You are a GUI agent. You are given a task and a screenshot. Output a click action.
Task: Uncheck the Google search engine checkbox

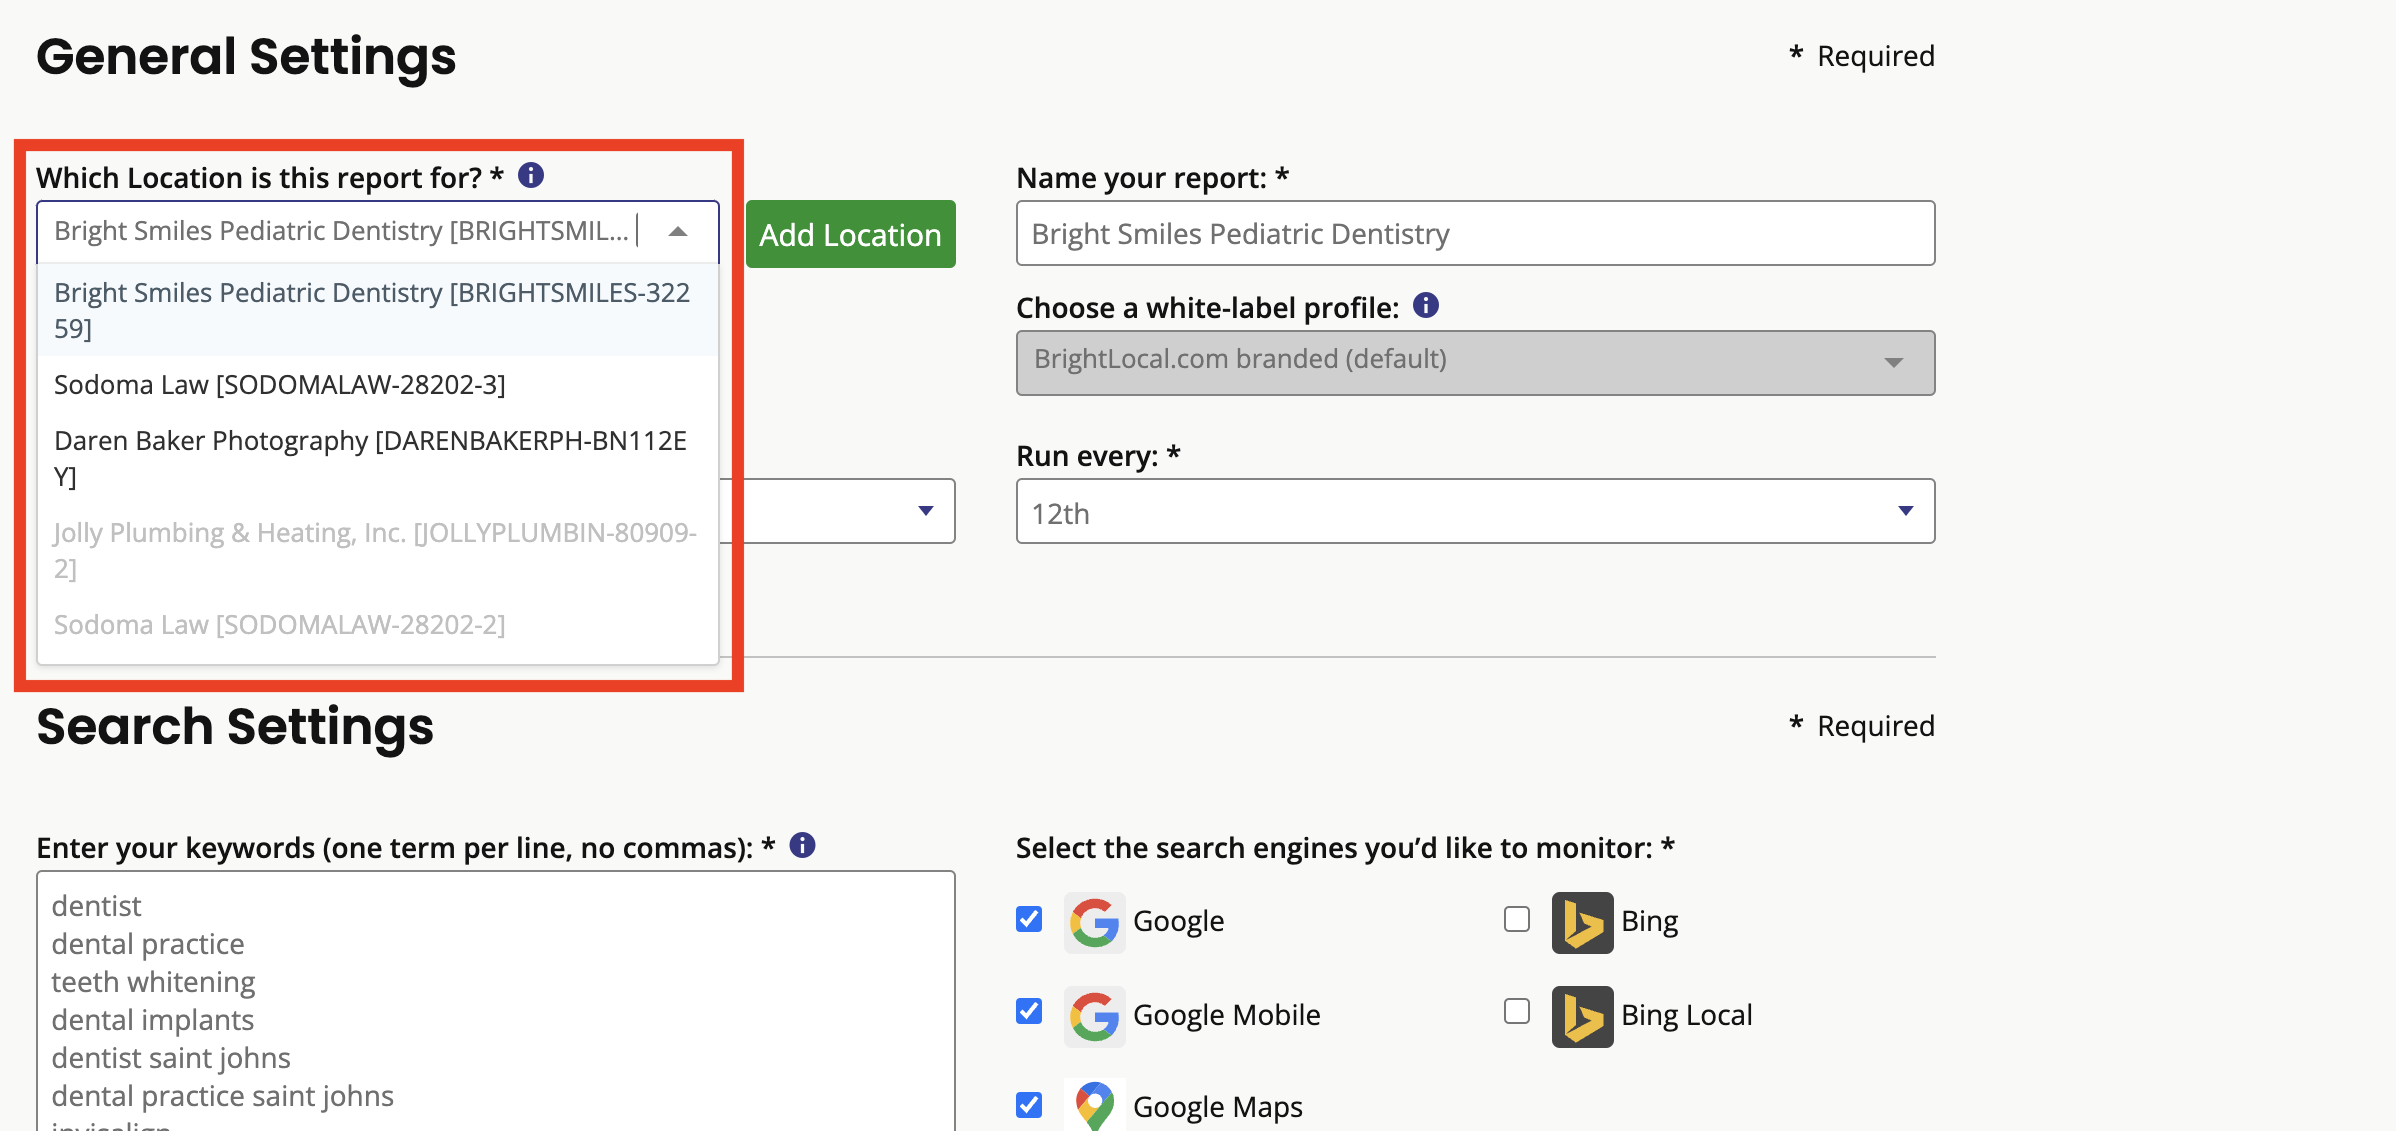click(x=1029, y=919)
